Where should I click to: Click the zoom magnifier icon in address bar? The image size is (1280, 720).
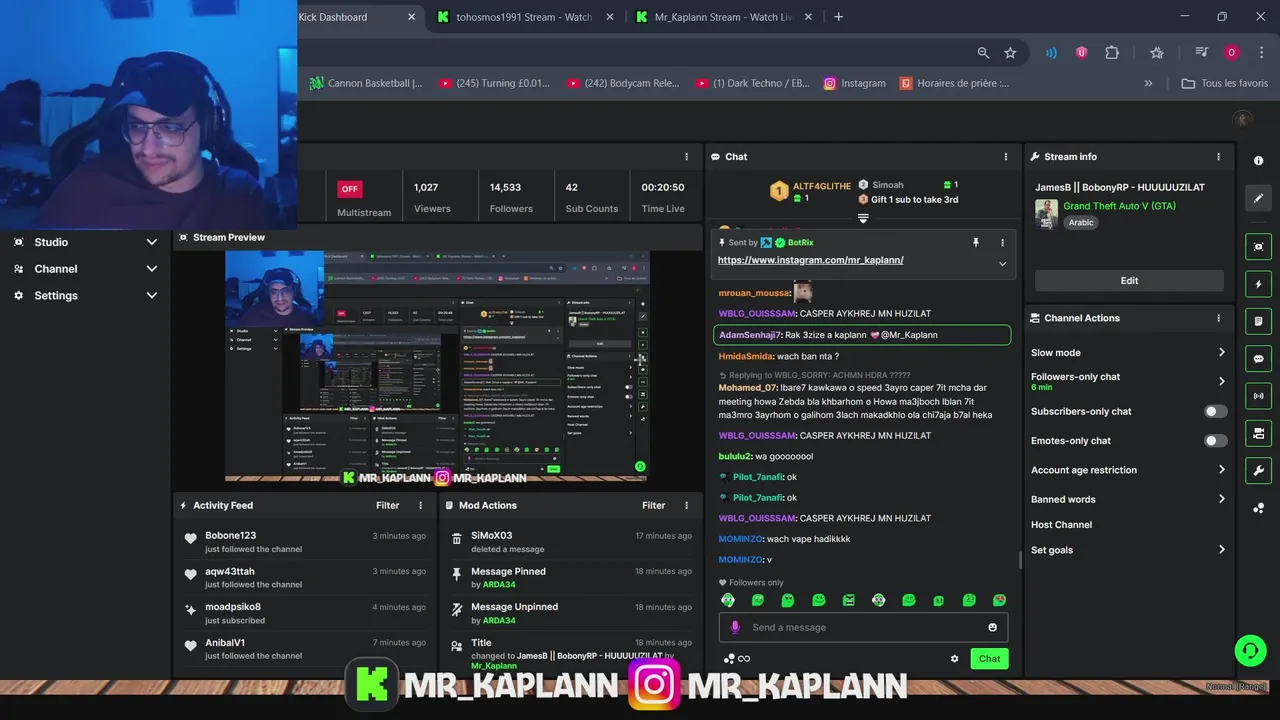983,53
